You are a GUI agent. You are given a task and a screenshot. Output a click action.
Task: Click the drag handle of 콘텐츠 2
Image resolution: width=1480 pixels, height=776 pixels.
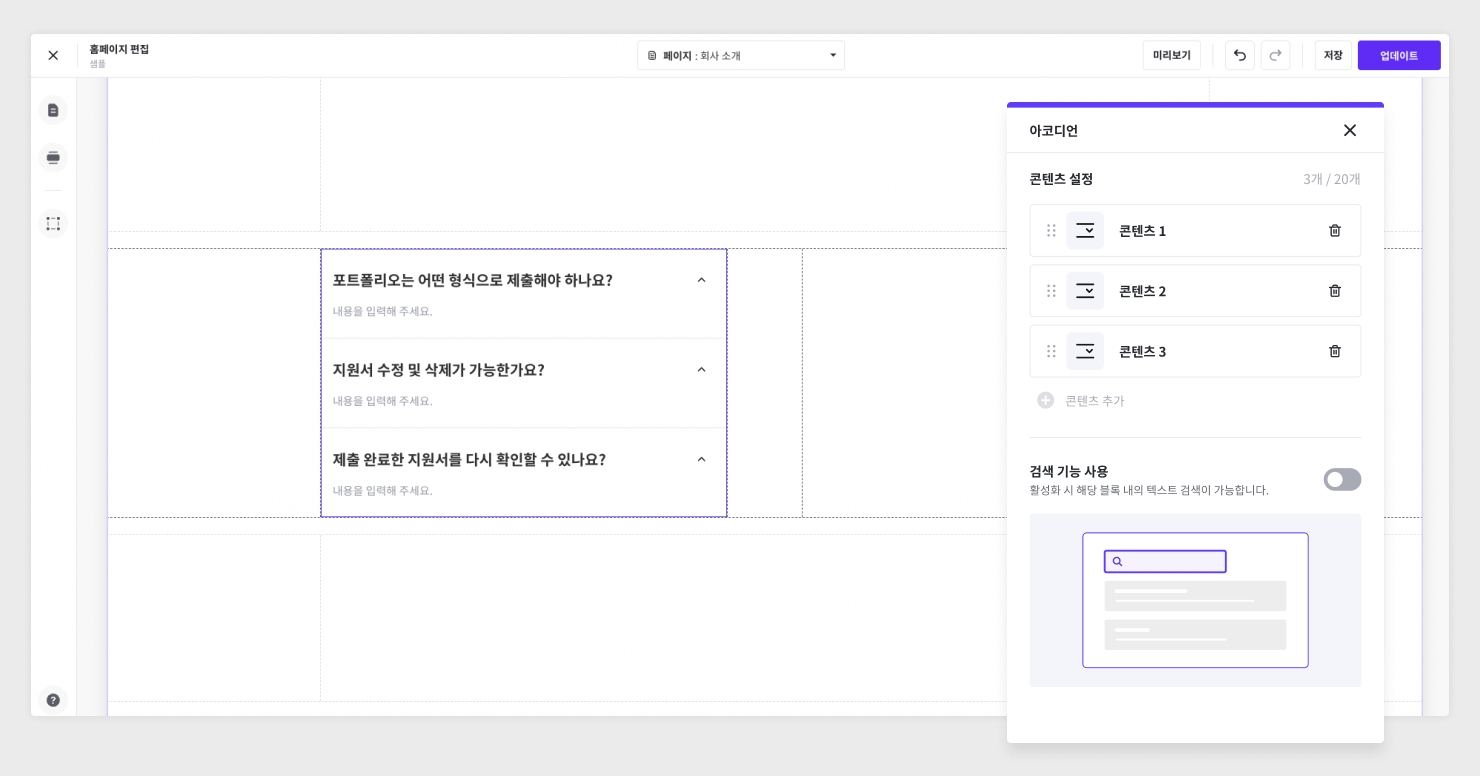coord(1051,291)
